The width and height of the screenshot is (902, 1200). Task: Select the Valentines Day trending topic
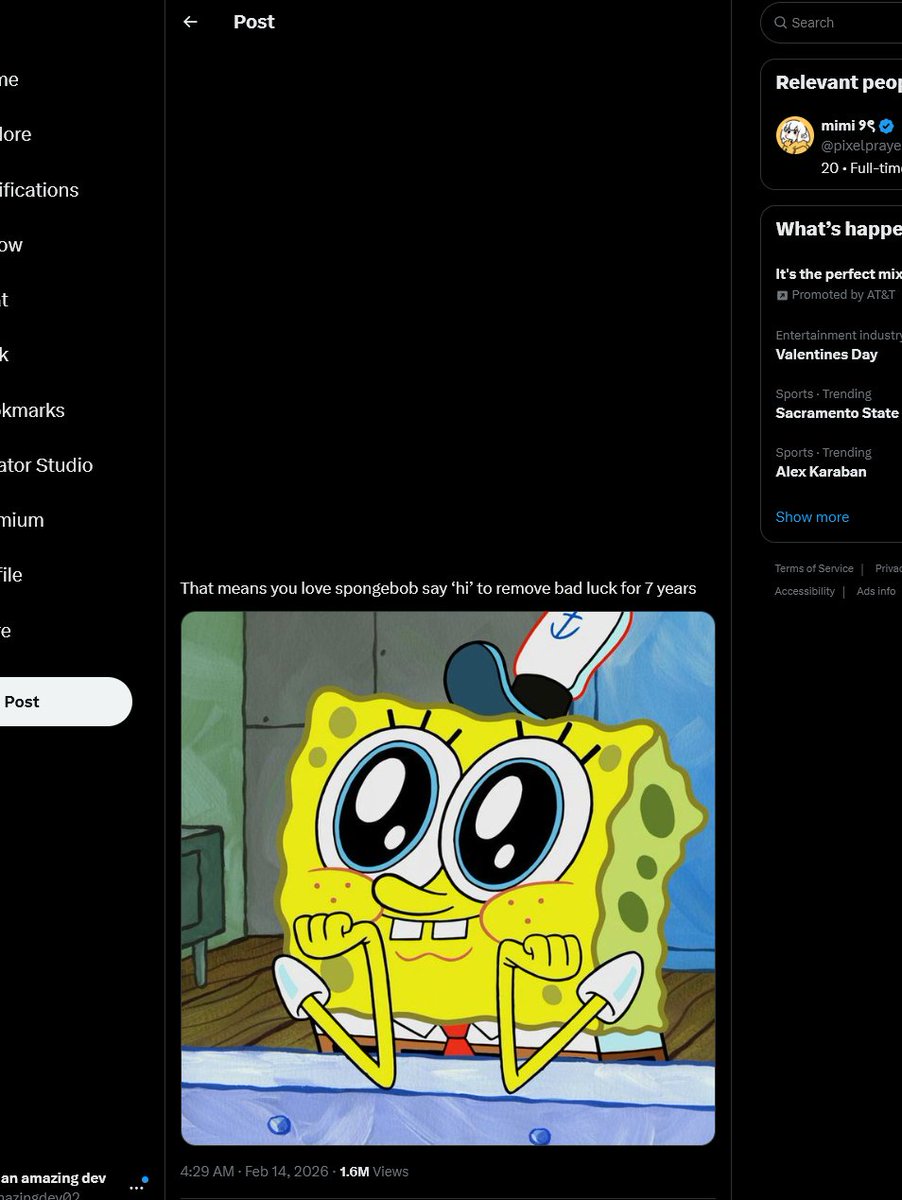(x=826, y=354)
